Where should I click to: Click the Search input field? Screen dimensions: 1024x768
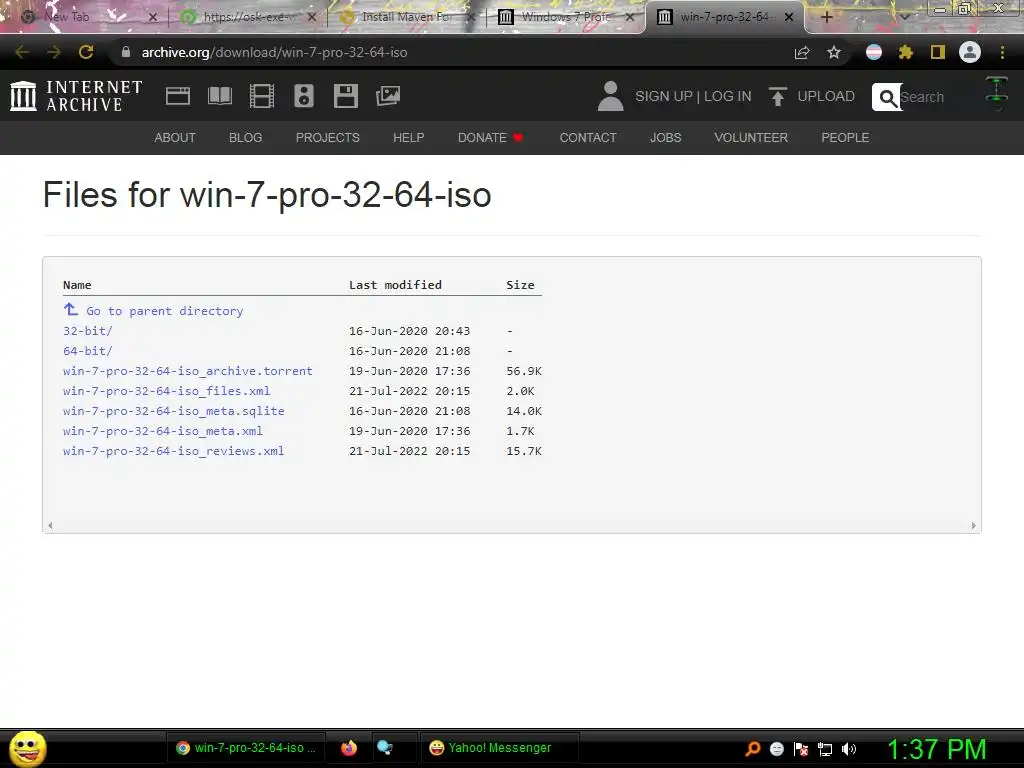click(934, 97)
